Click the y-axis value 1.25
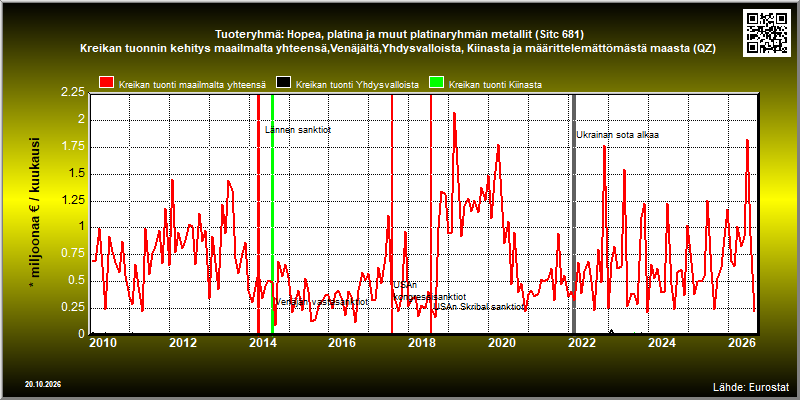 (72, 200)
